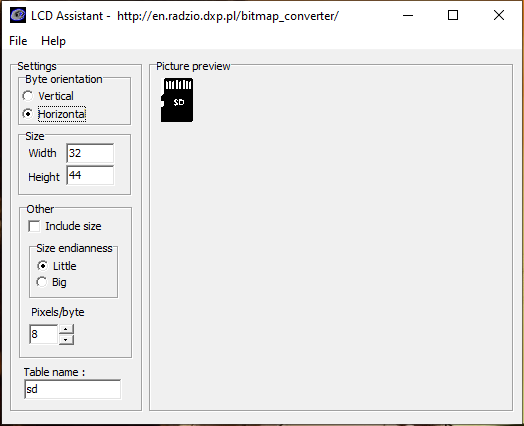Decrease Pixels/byte with the down arrow
Image resolution: width=524 pixels, height=426 pixels.
click(66, 340)
